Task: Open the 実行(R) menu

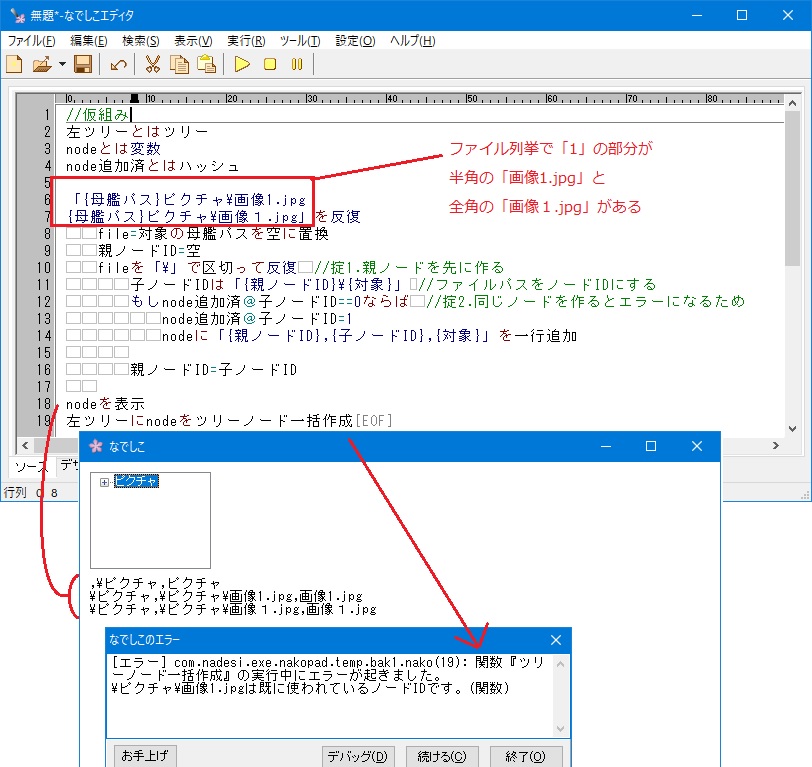Action: pyautogui.click(x=246, y=40)
